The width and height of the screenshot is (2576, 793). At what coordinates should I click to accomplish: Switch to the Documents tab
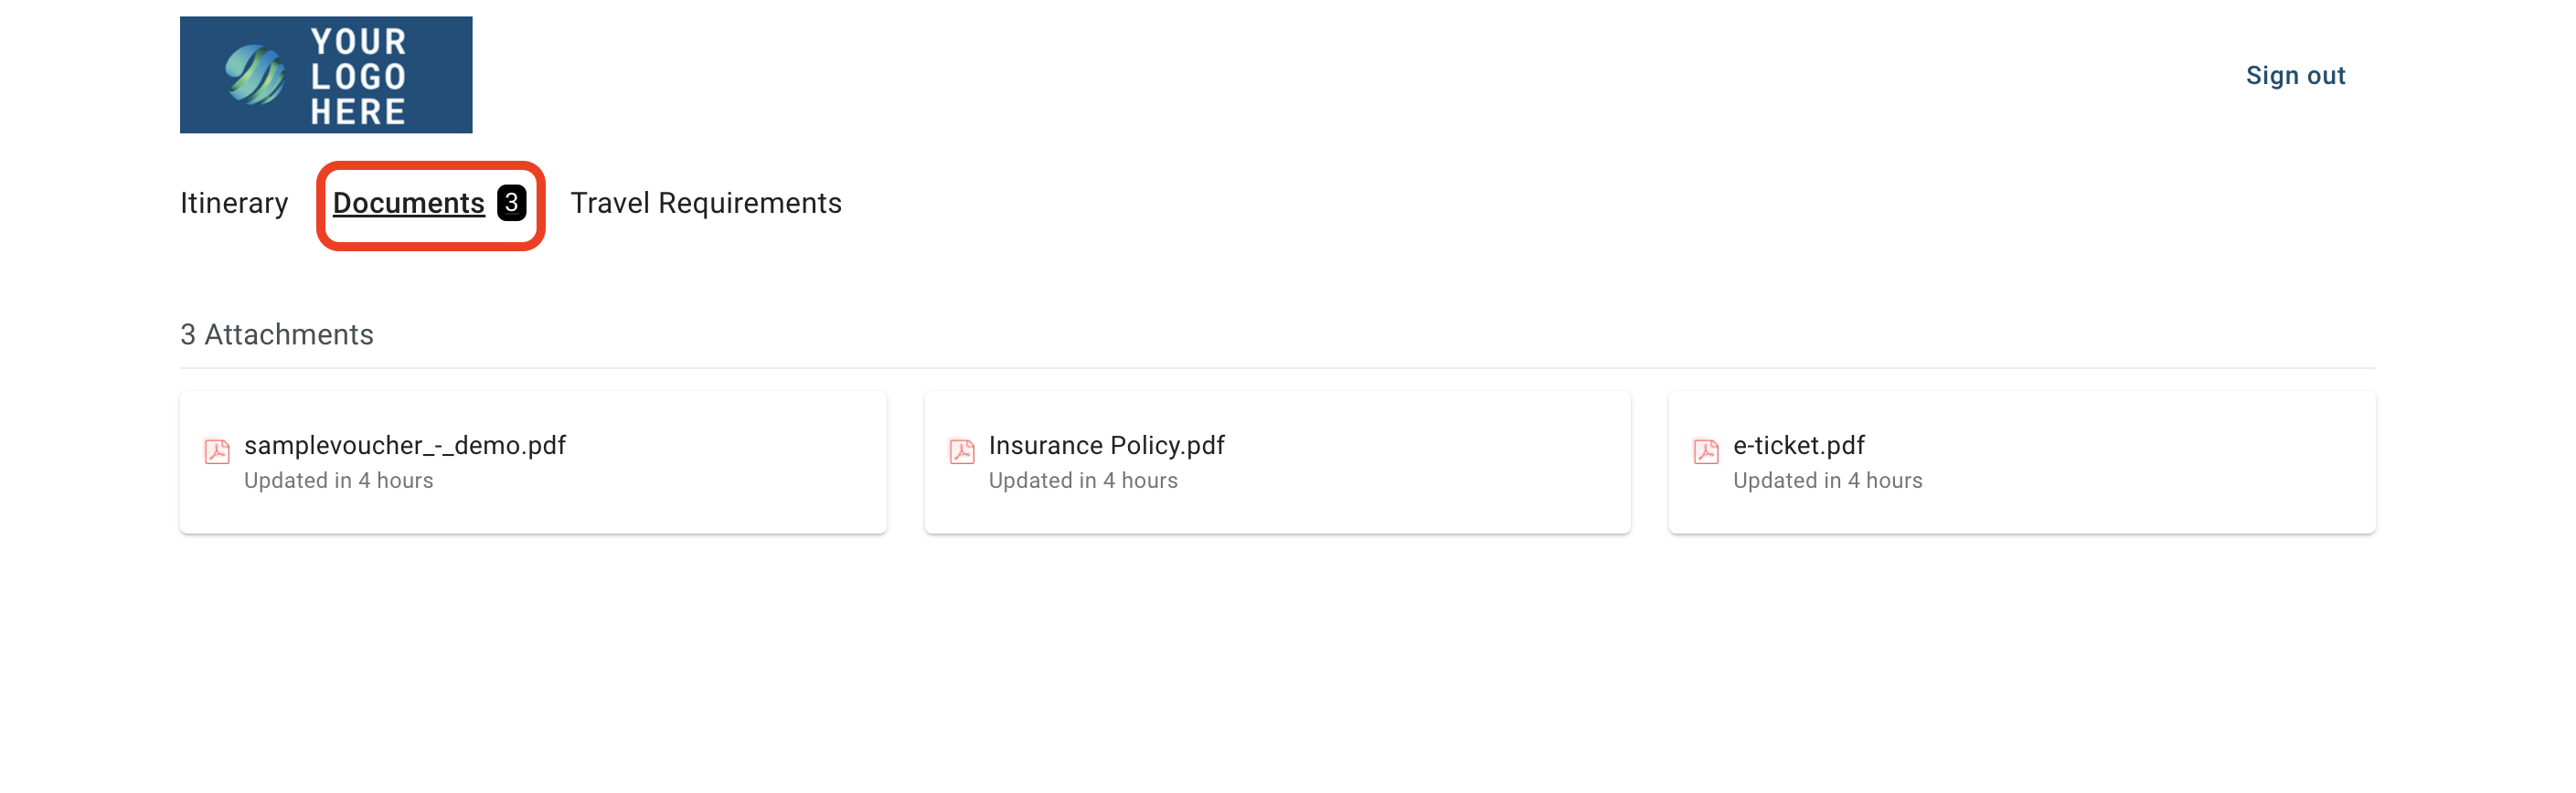tap(409, 203)
